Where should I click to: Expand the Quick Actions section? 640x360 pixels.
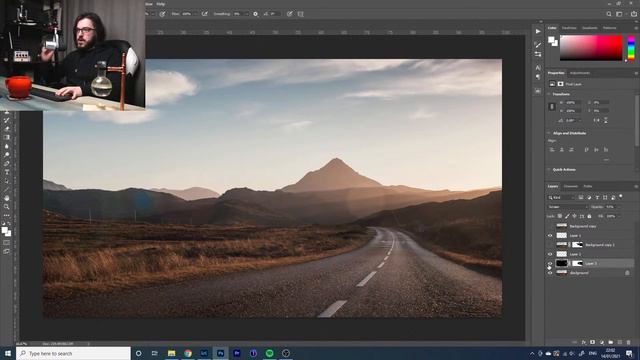coord(549,169)
